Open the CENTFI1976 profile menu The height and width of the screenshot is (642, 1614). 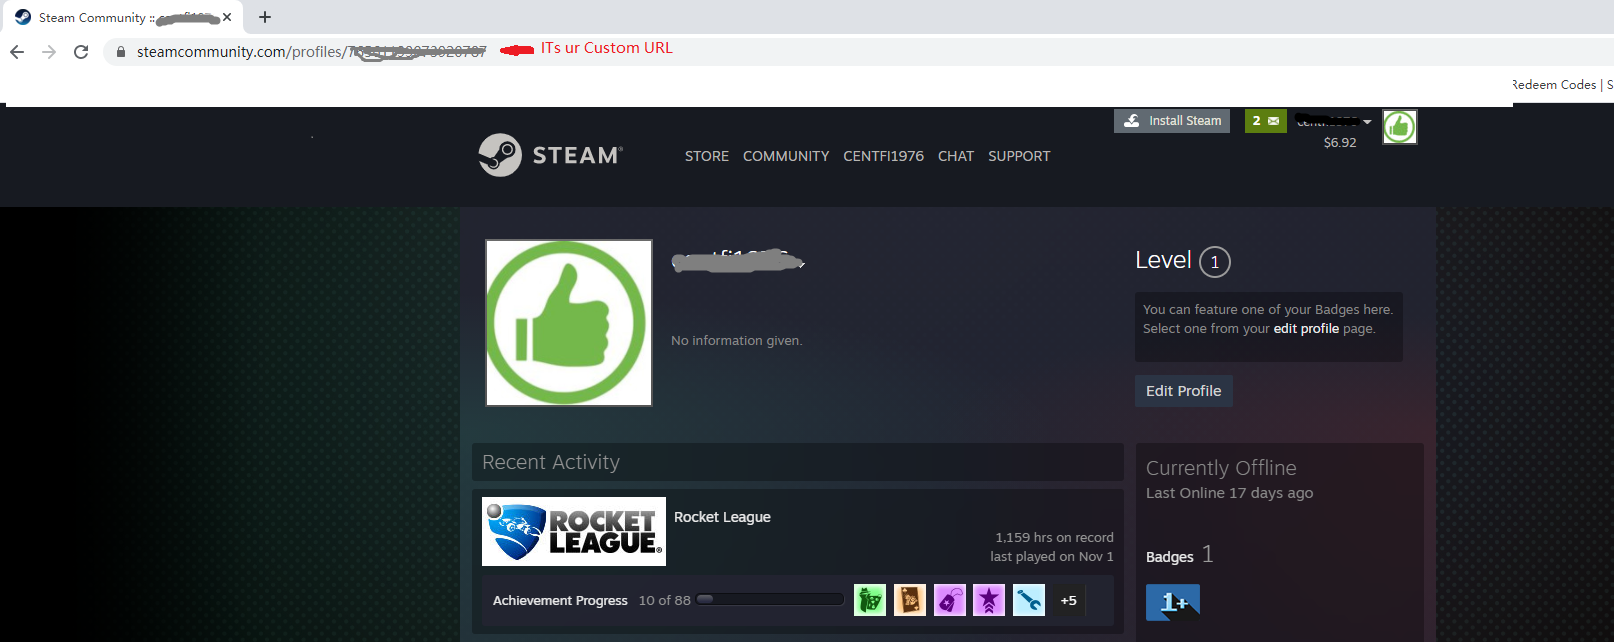(x=883, y=156)
